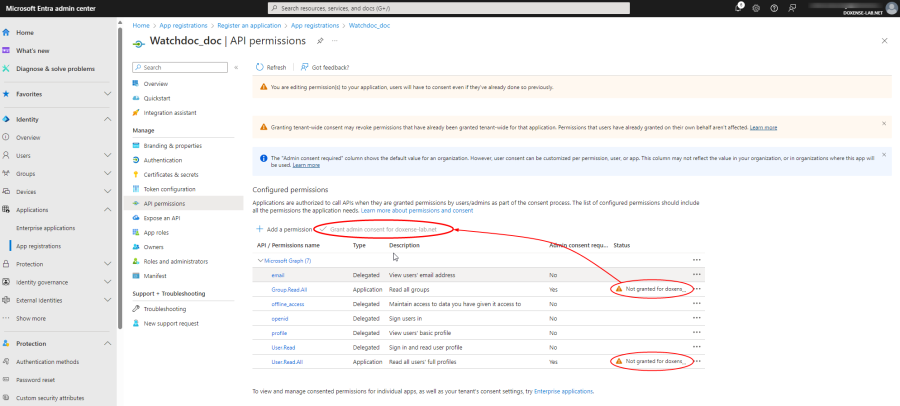Dismiss the tenant-wide consent warning banner
Screen dimensions: 900x406
coord(884,124)
